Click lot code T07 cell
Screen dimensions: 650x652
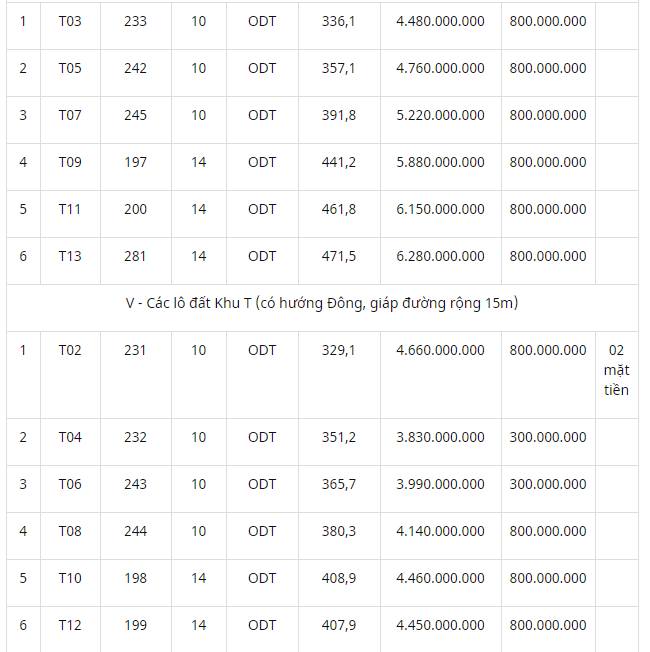point(70,115)
